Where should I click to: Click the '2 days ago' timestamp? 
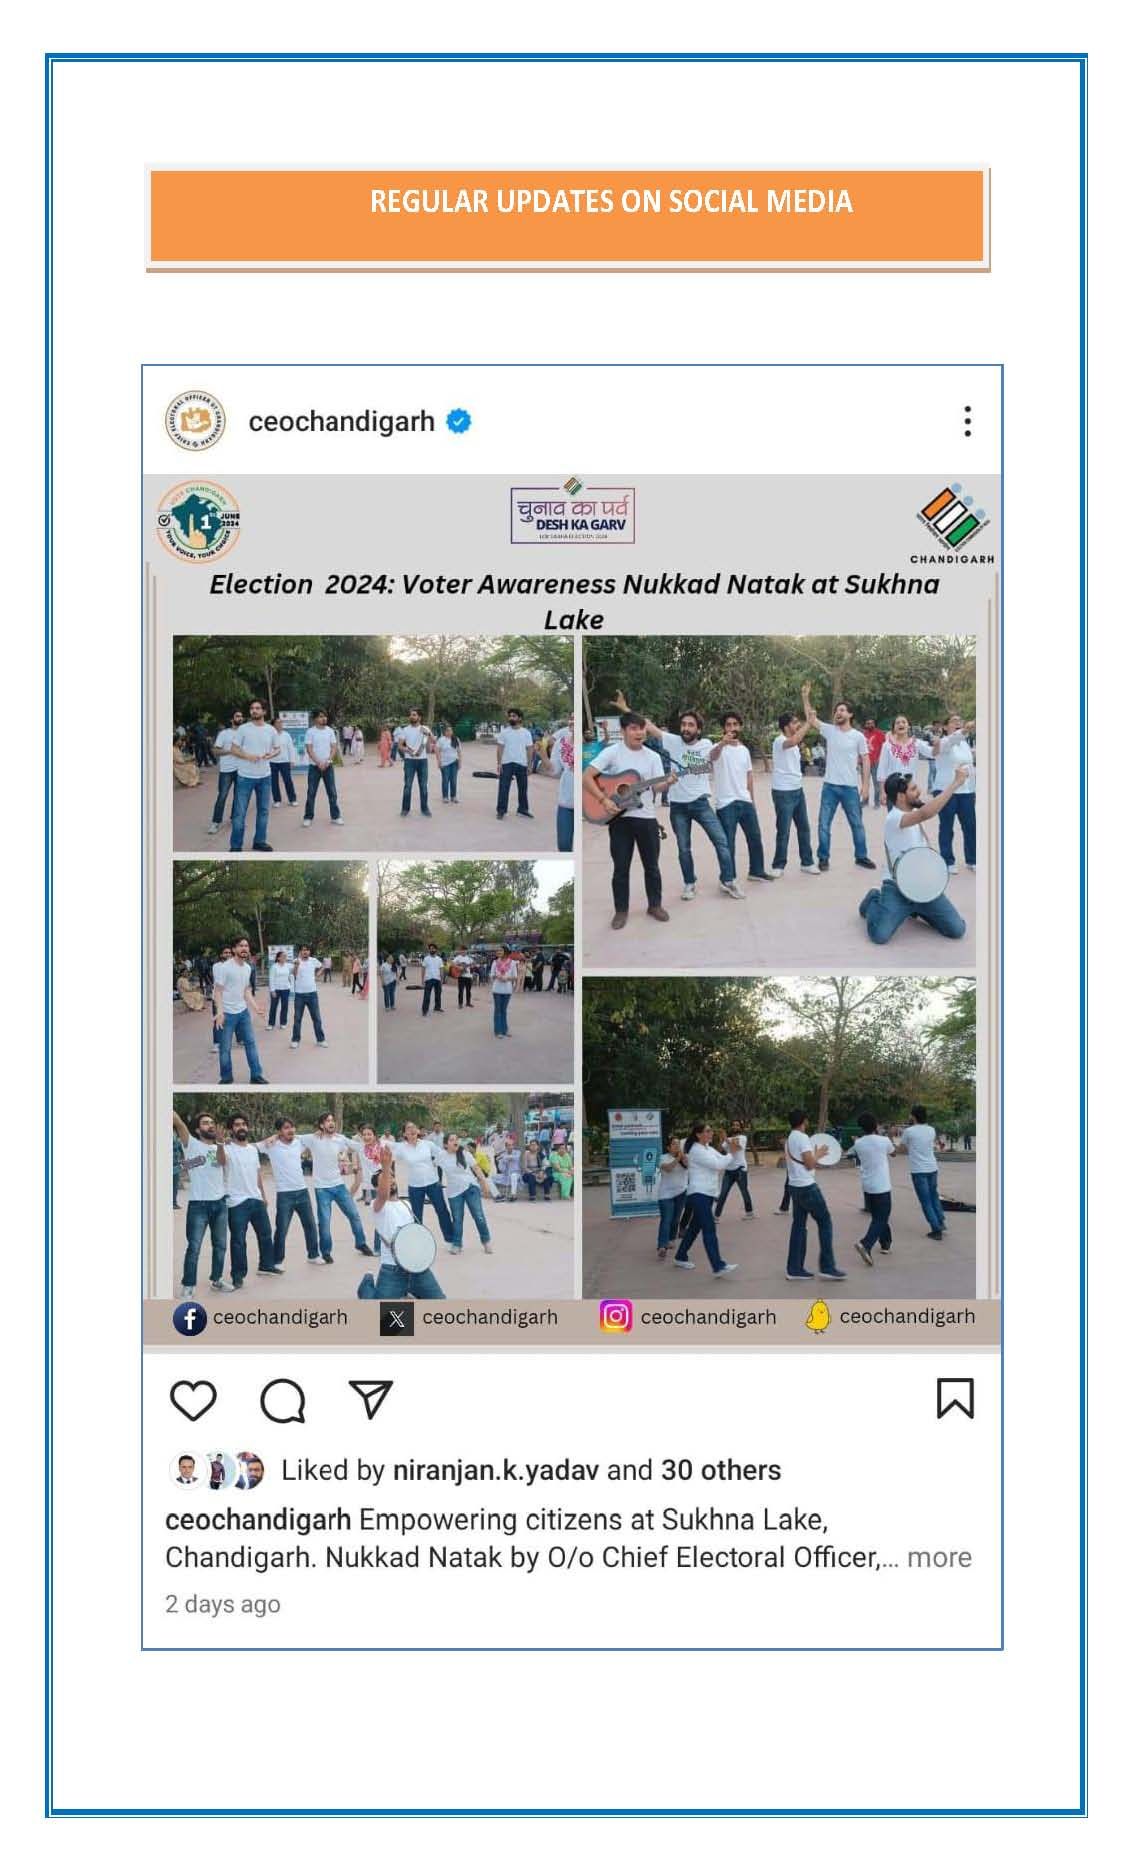point(222,1604)
